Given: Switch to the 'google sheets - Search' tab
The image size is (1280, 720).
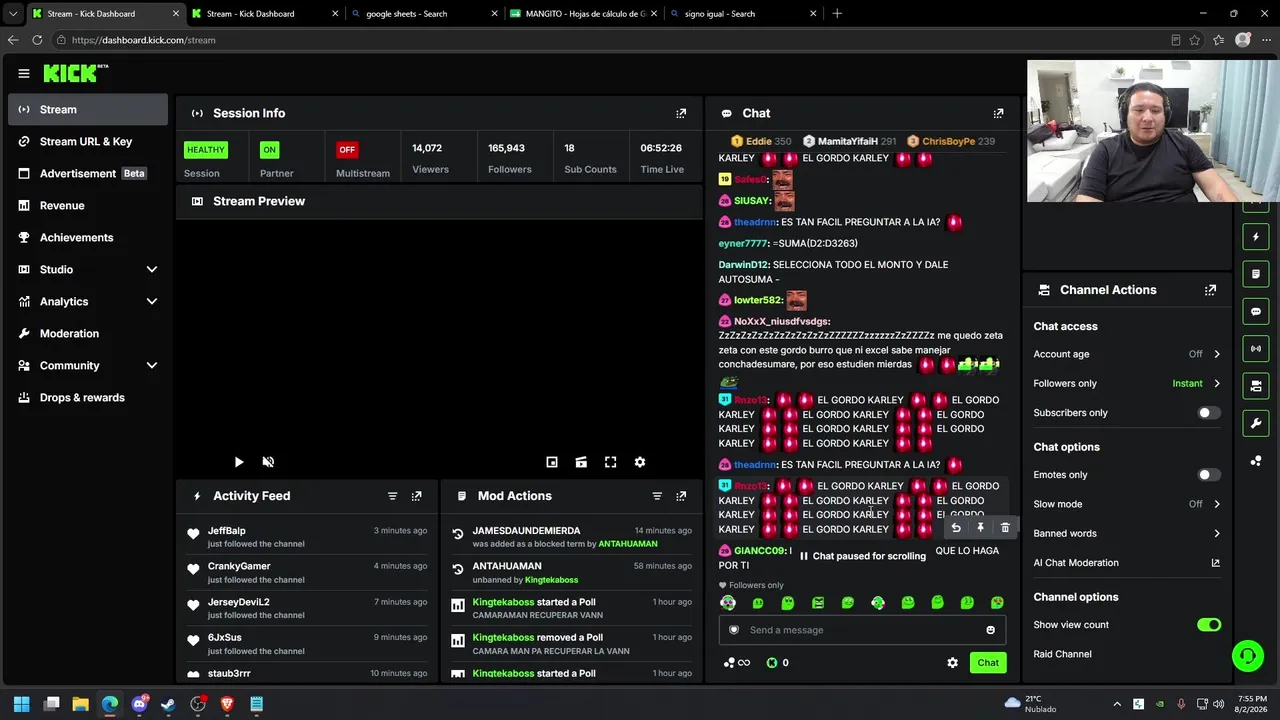Looking at the screenshot, I should (x=422, y=14).
